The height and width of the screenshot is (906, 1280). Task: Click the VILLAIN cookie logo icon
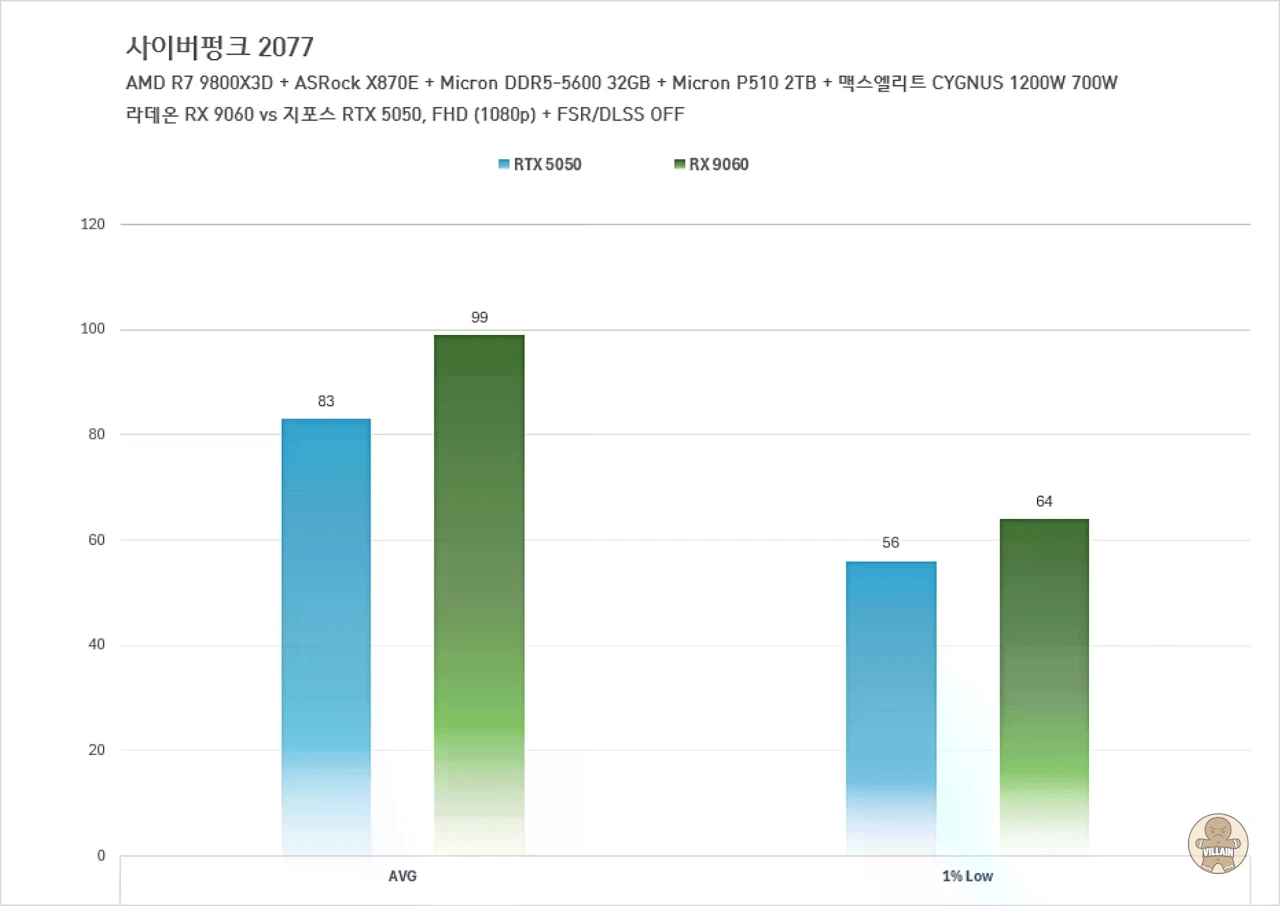coord(1218,843)
